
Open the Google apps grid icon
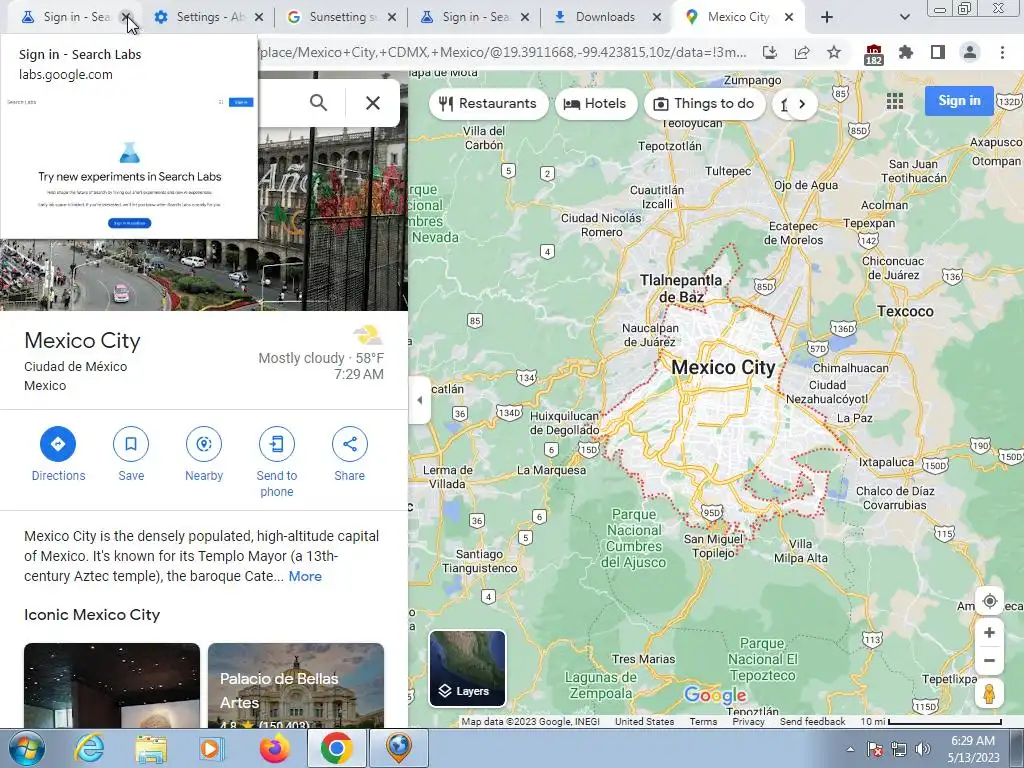tap(895, 101)
